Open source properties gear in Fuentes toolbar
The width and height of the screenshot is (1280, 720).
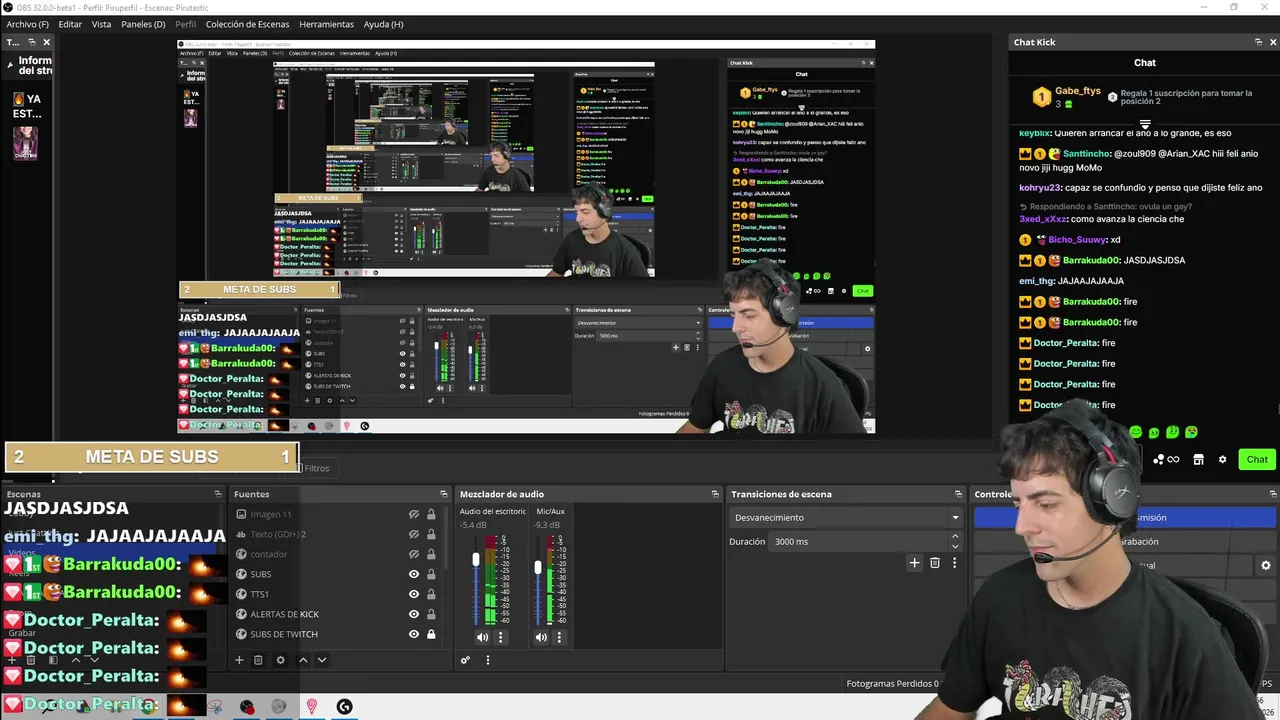[280, 660]
